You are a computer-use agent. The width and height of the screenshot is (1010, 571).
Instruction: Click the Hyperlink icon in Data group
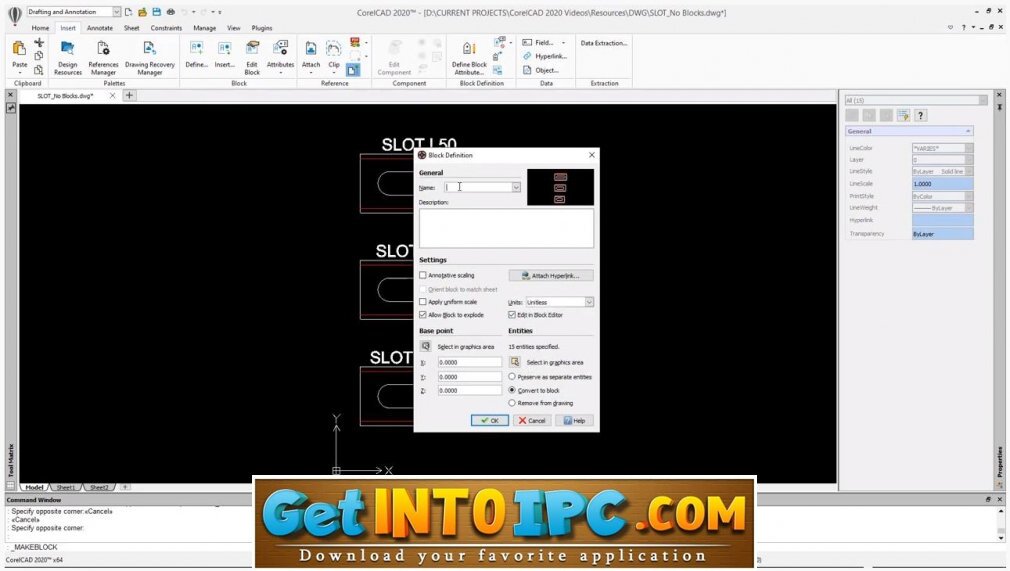click(527, 56)
